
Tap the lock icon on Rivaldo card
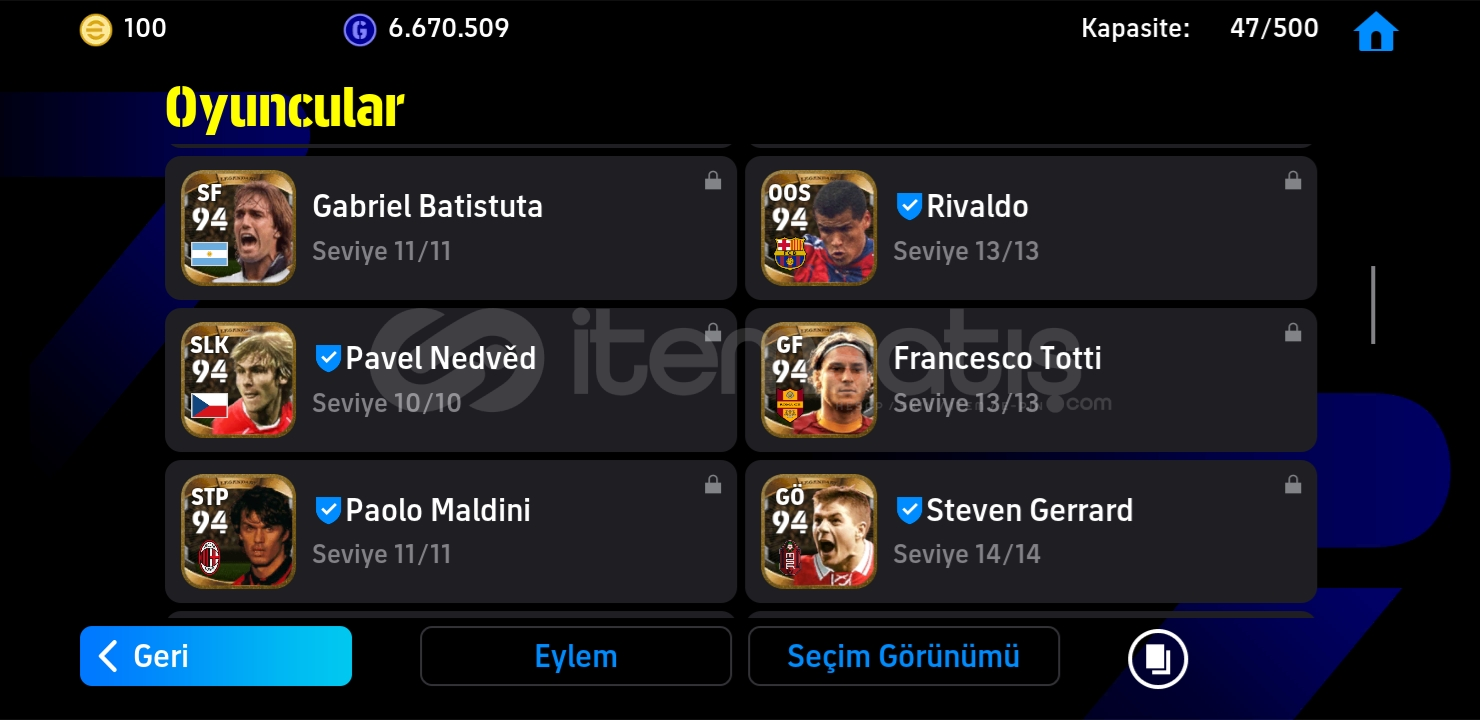tap(1293, 180)
